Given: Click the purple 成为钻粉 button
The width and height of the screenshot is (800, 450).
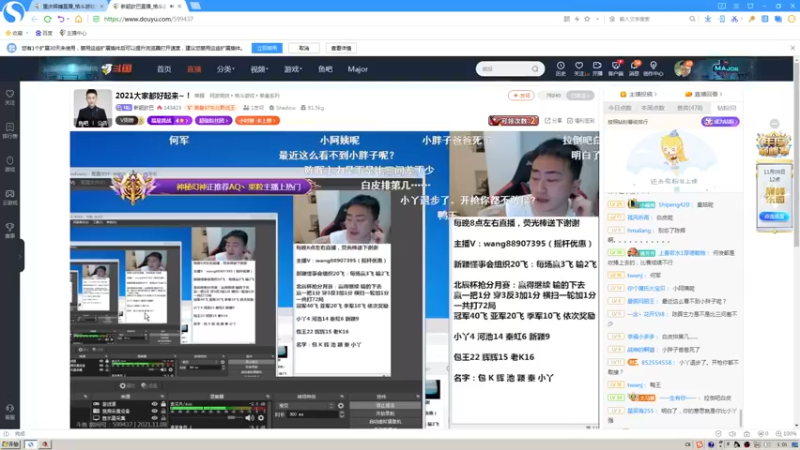Looking at the screenshot, I should click(x=720, y=121).
